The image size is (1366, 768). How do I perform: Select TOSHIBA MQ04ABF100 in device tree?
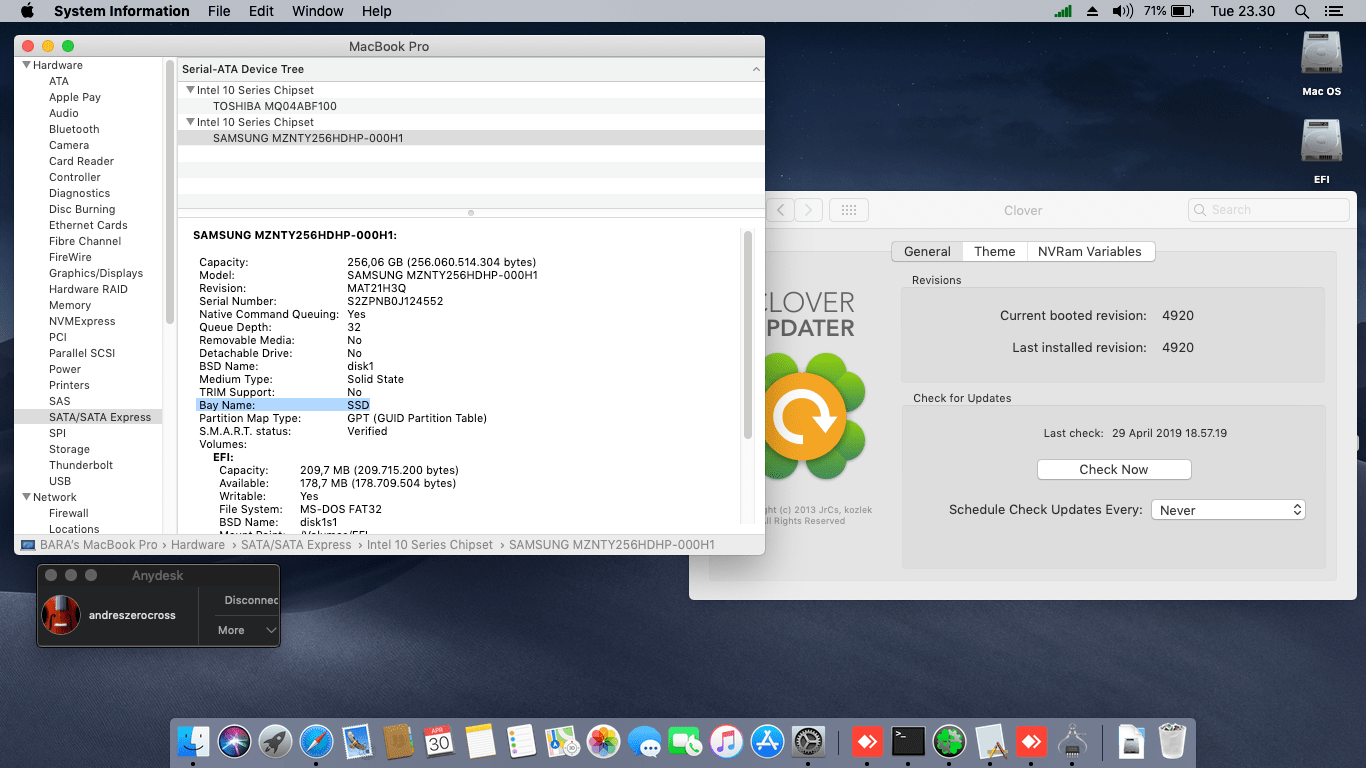(x=274, y=106)
